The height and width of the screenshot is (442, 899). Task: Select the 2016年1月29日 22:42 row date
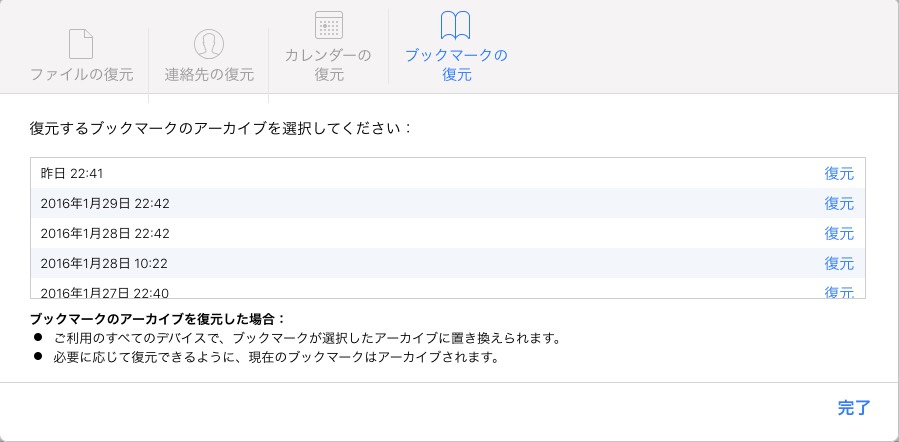pos(105,203)
